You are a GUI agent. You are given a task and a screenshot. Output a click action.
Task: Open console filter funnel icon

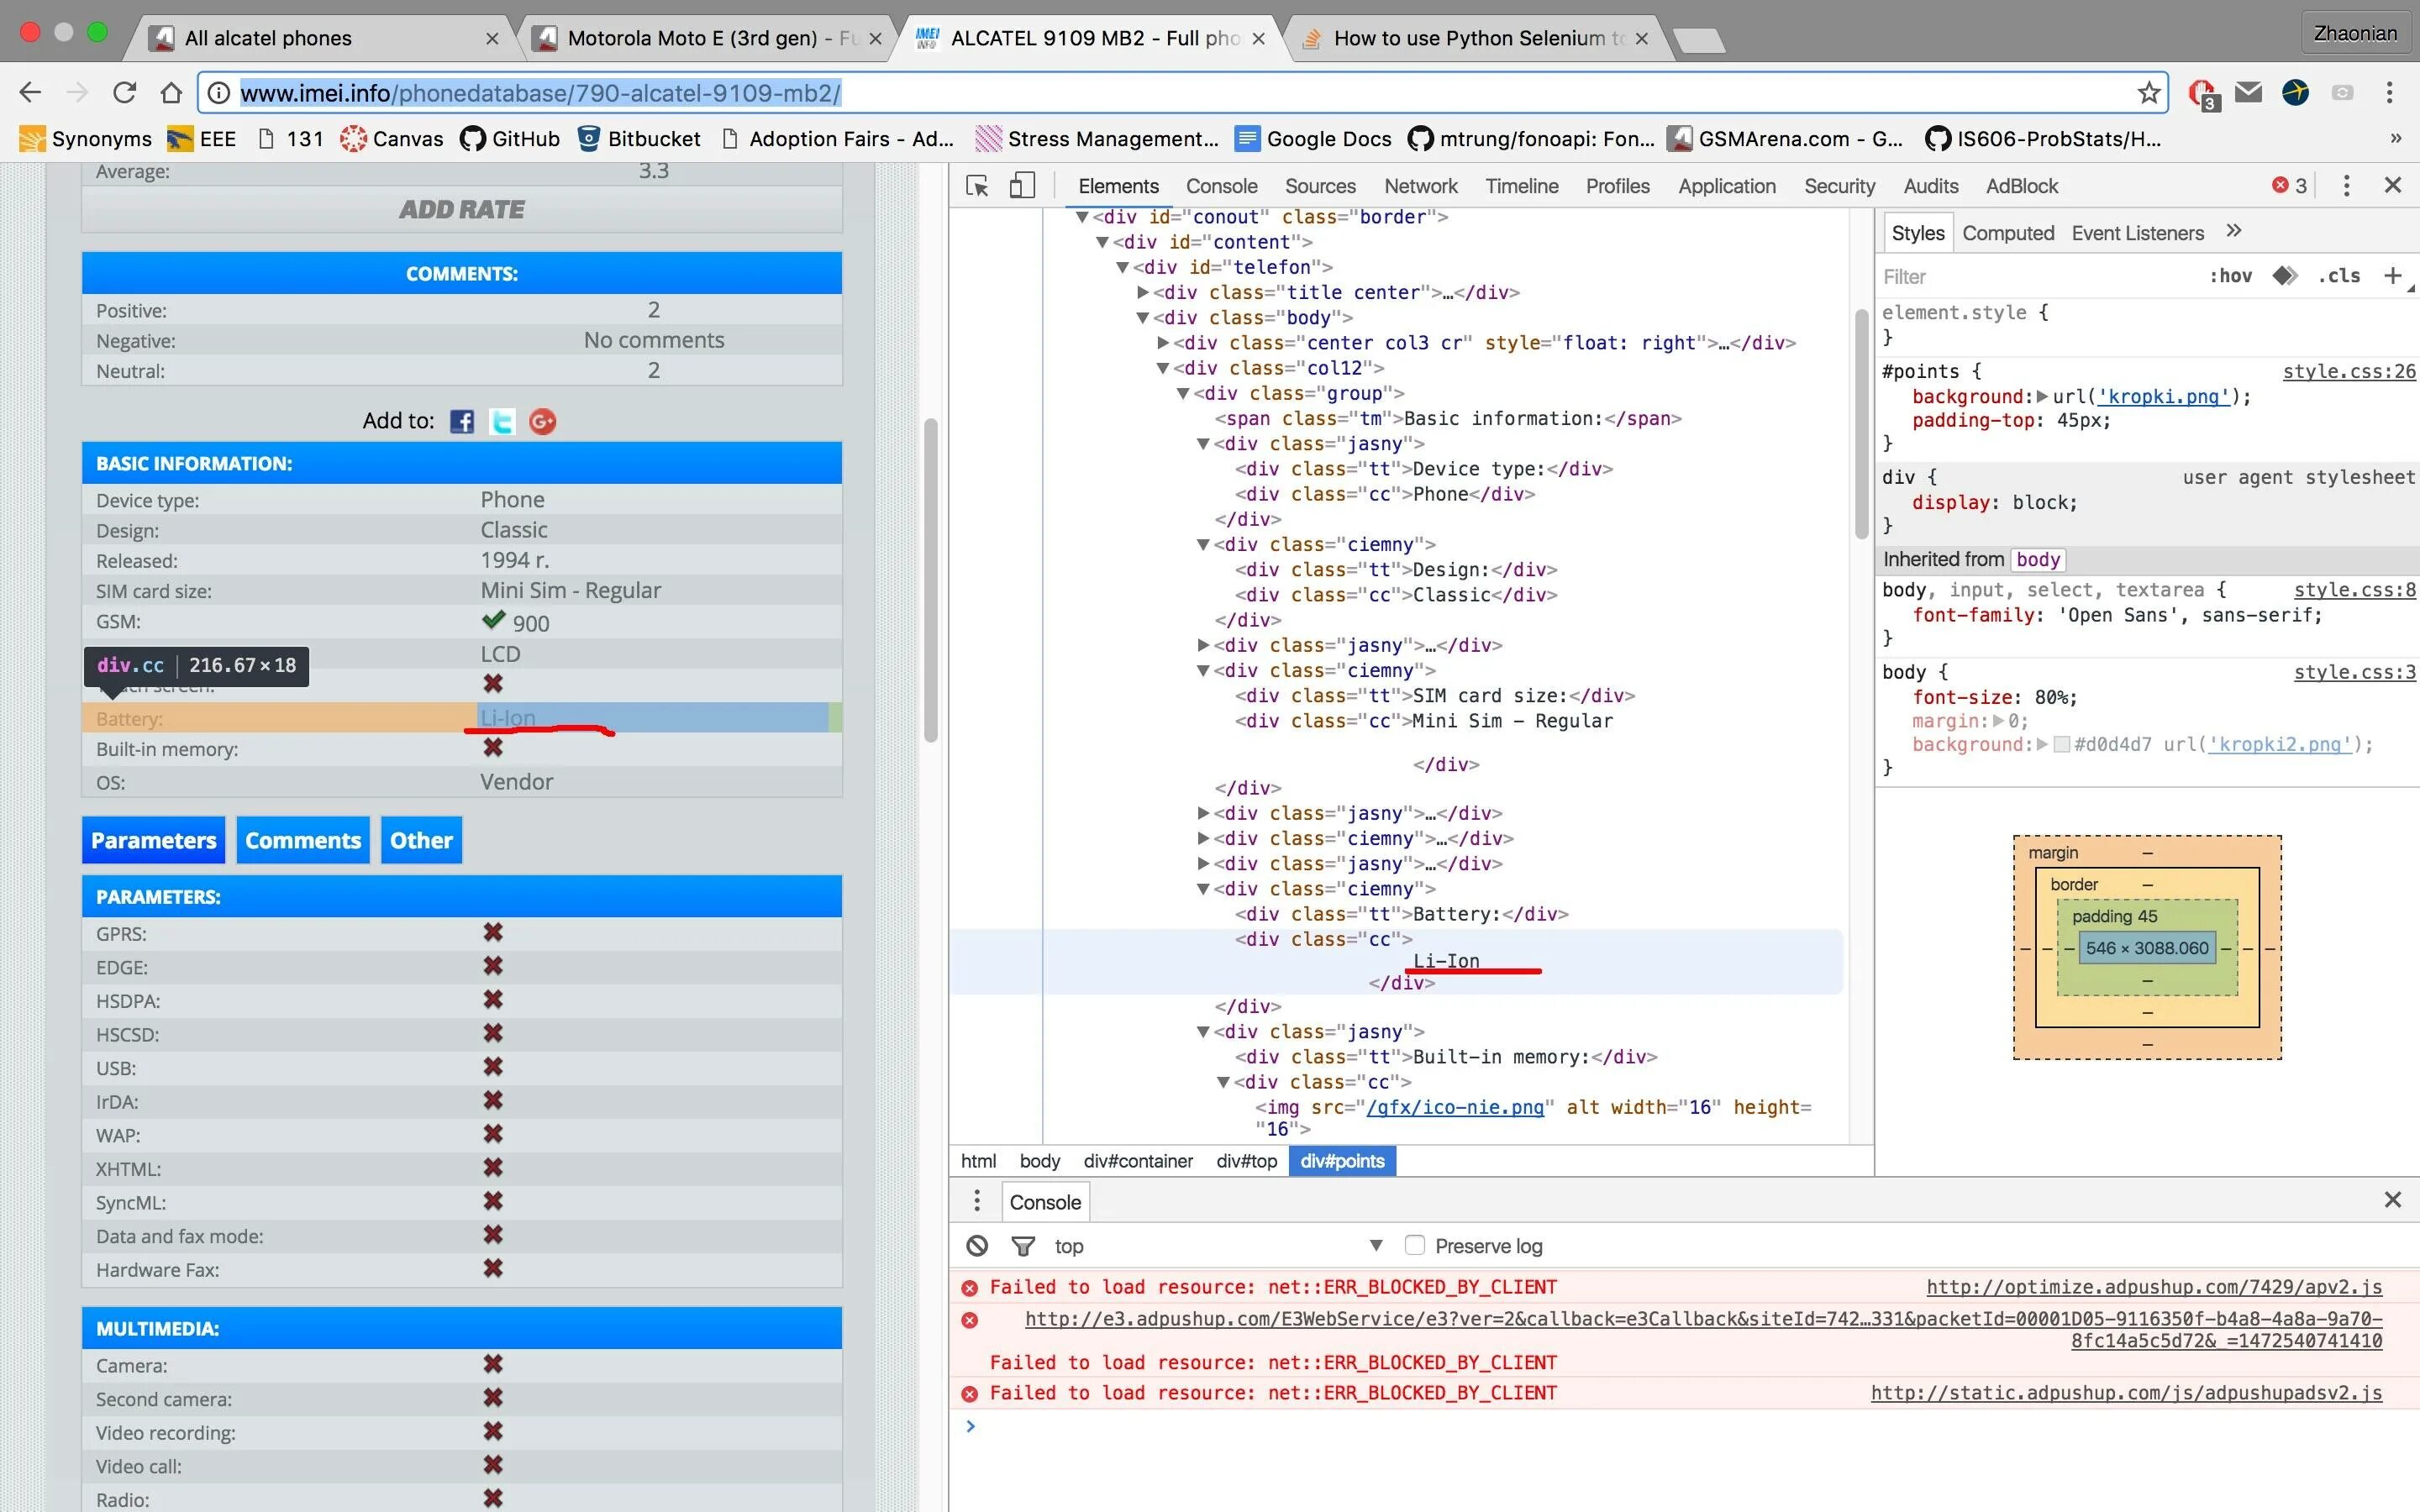[1023, 1246]
